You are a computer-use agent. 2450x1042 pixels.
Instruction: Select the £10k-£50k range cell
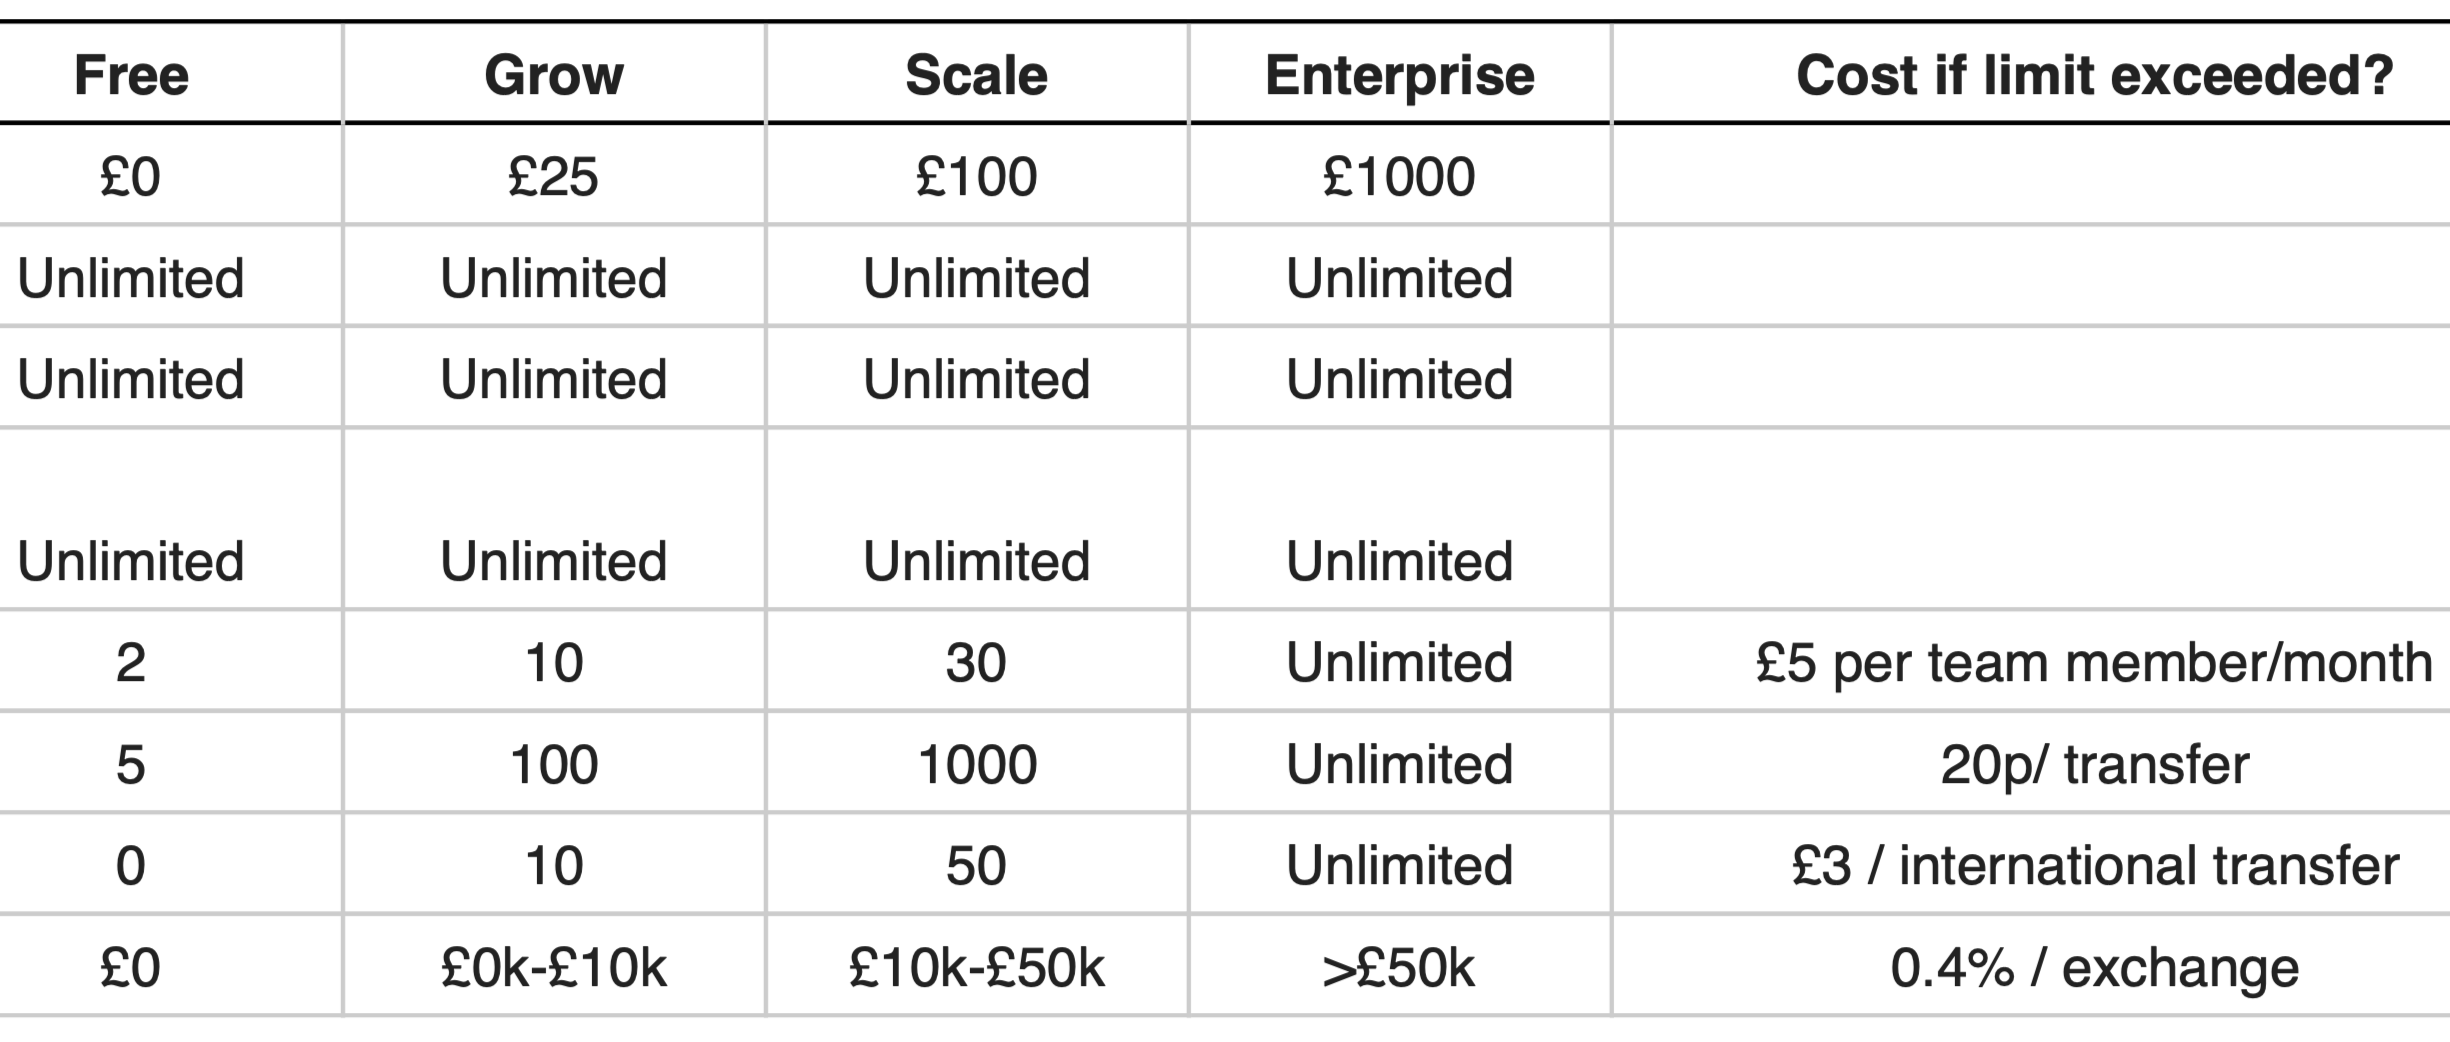976,967
